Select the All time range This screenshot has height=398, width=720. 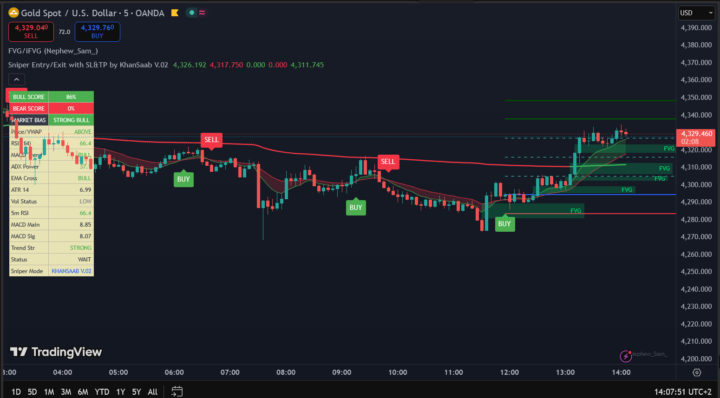click(152, 392)
